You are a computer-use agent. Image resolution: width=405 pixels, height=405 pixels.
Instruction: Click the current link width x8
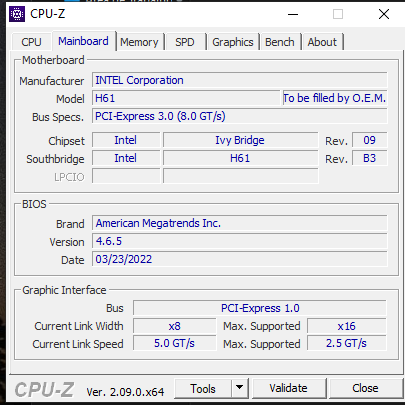(175, 326)
